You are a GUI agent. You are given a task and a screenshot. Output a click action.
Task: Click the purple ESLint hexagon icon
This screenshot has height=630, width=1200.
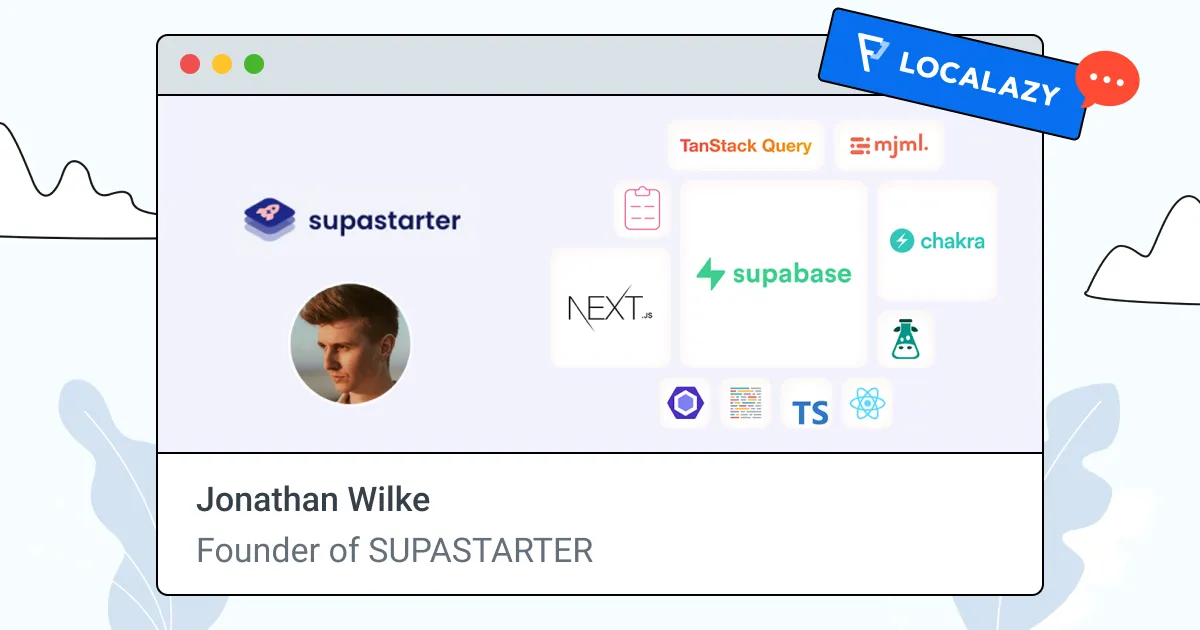pos(686,405)
